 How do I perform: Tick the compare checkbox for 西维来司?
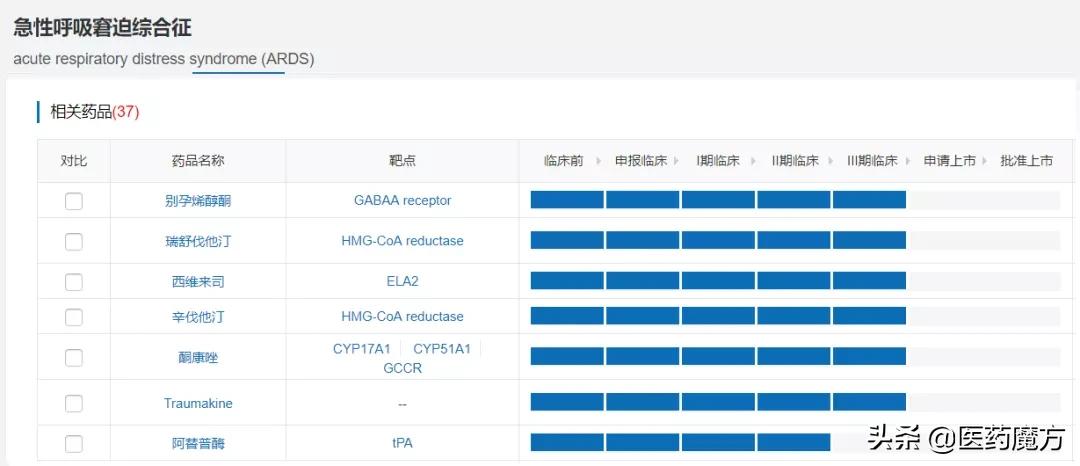pyautogui.click(x=74, y=282)
